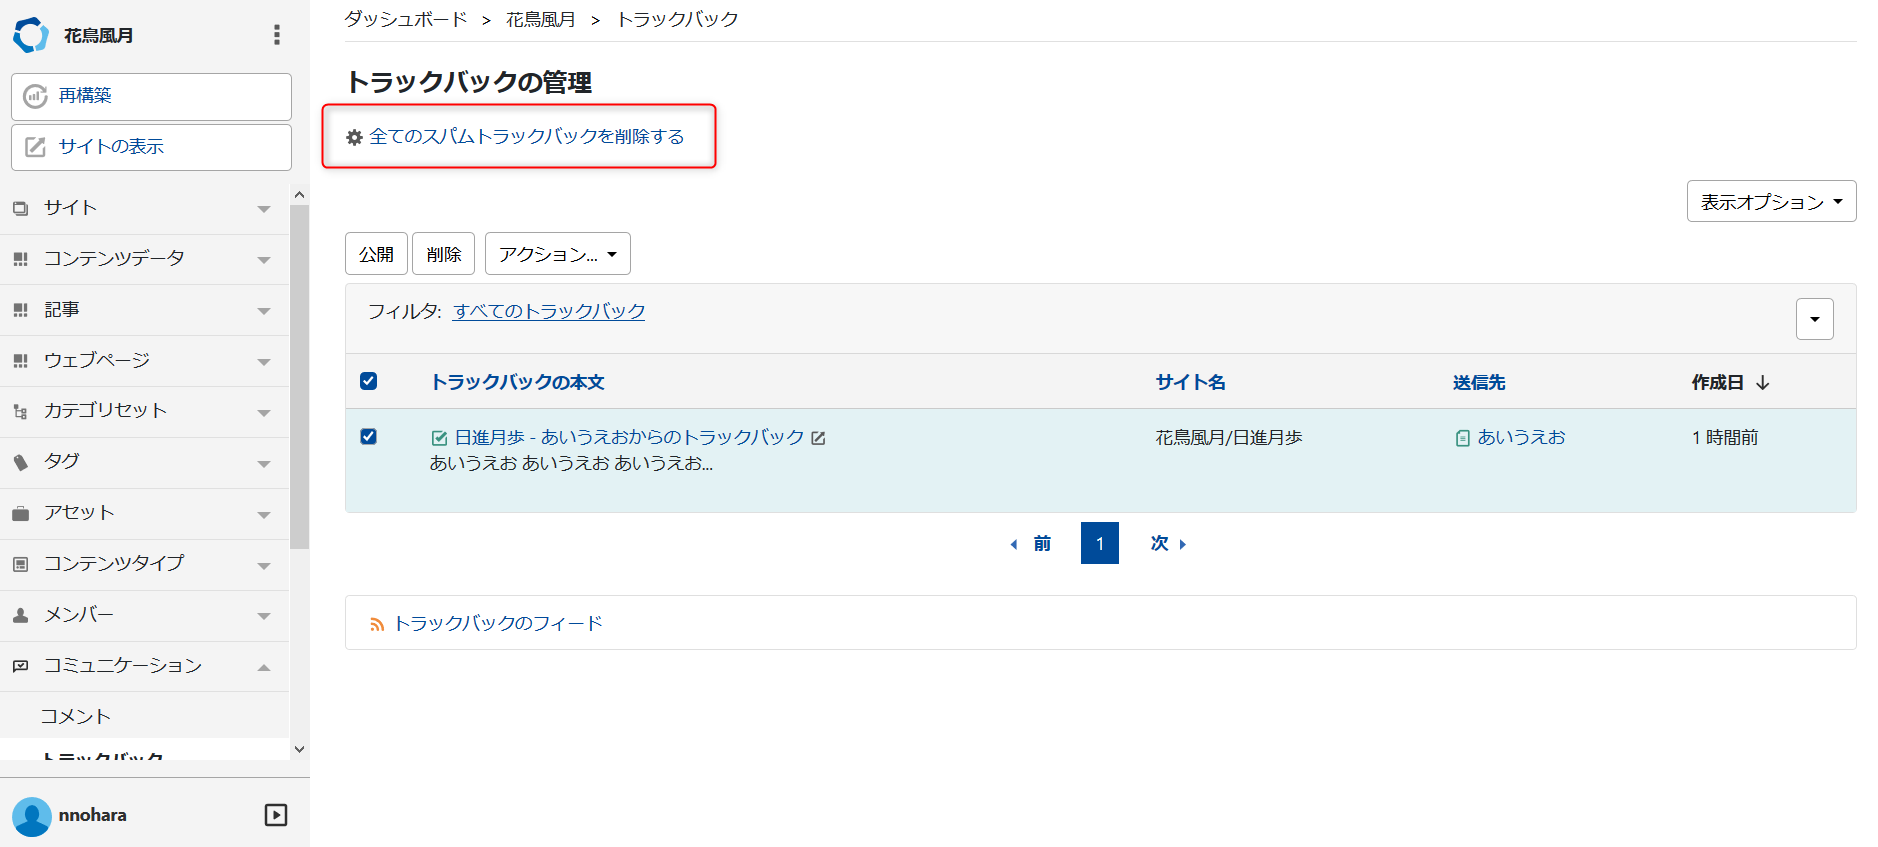1878x847 pixels.
Task: Expand the ウェブページ menu arrow
Action: (264, 362)
